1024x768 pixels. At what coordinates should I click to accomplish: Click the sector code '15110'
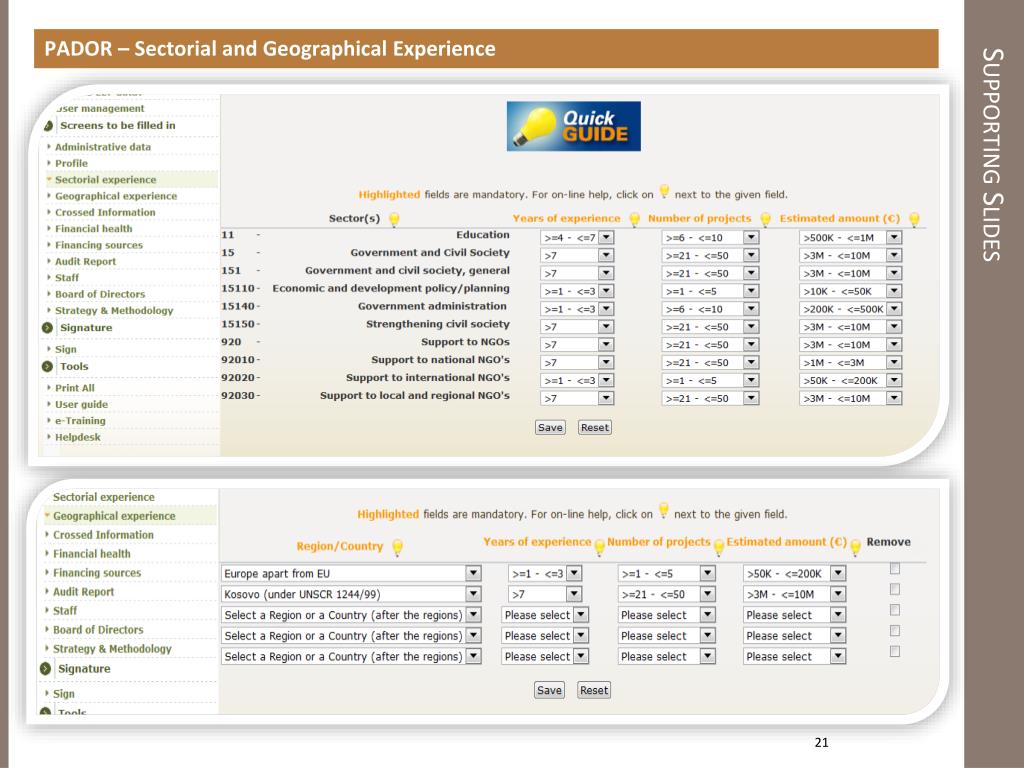pyautogui.click(x=238, y=288)
